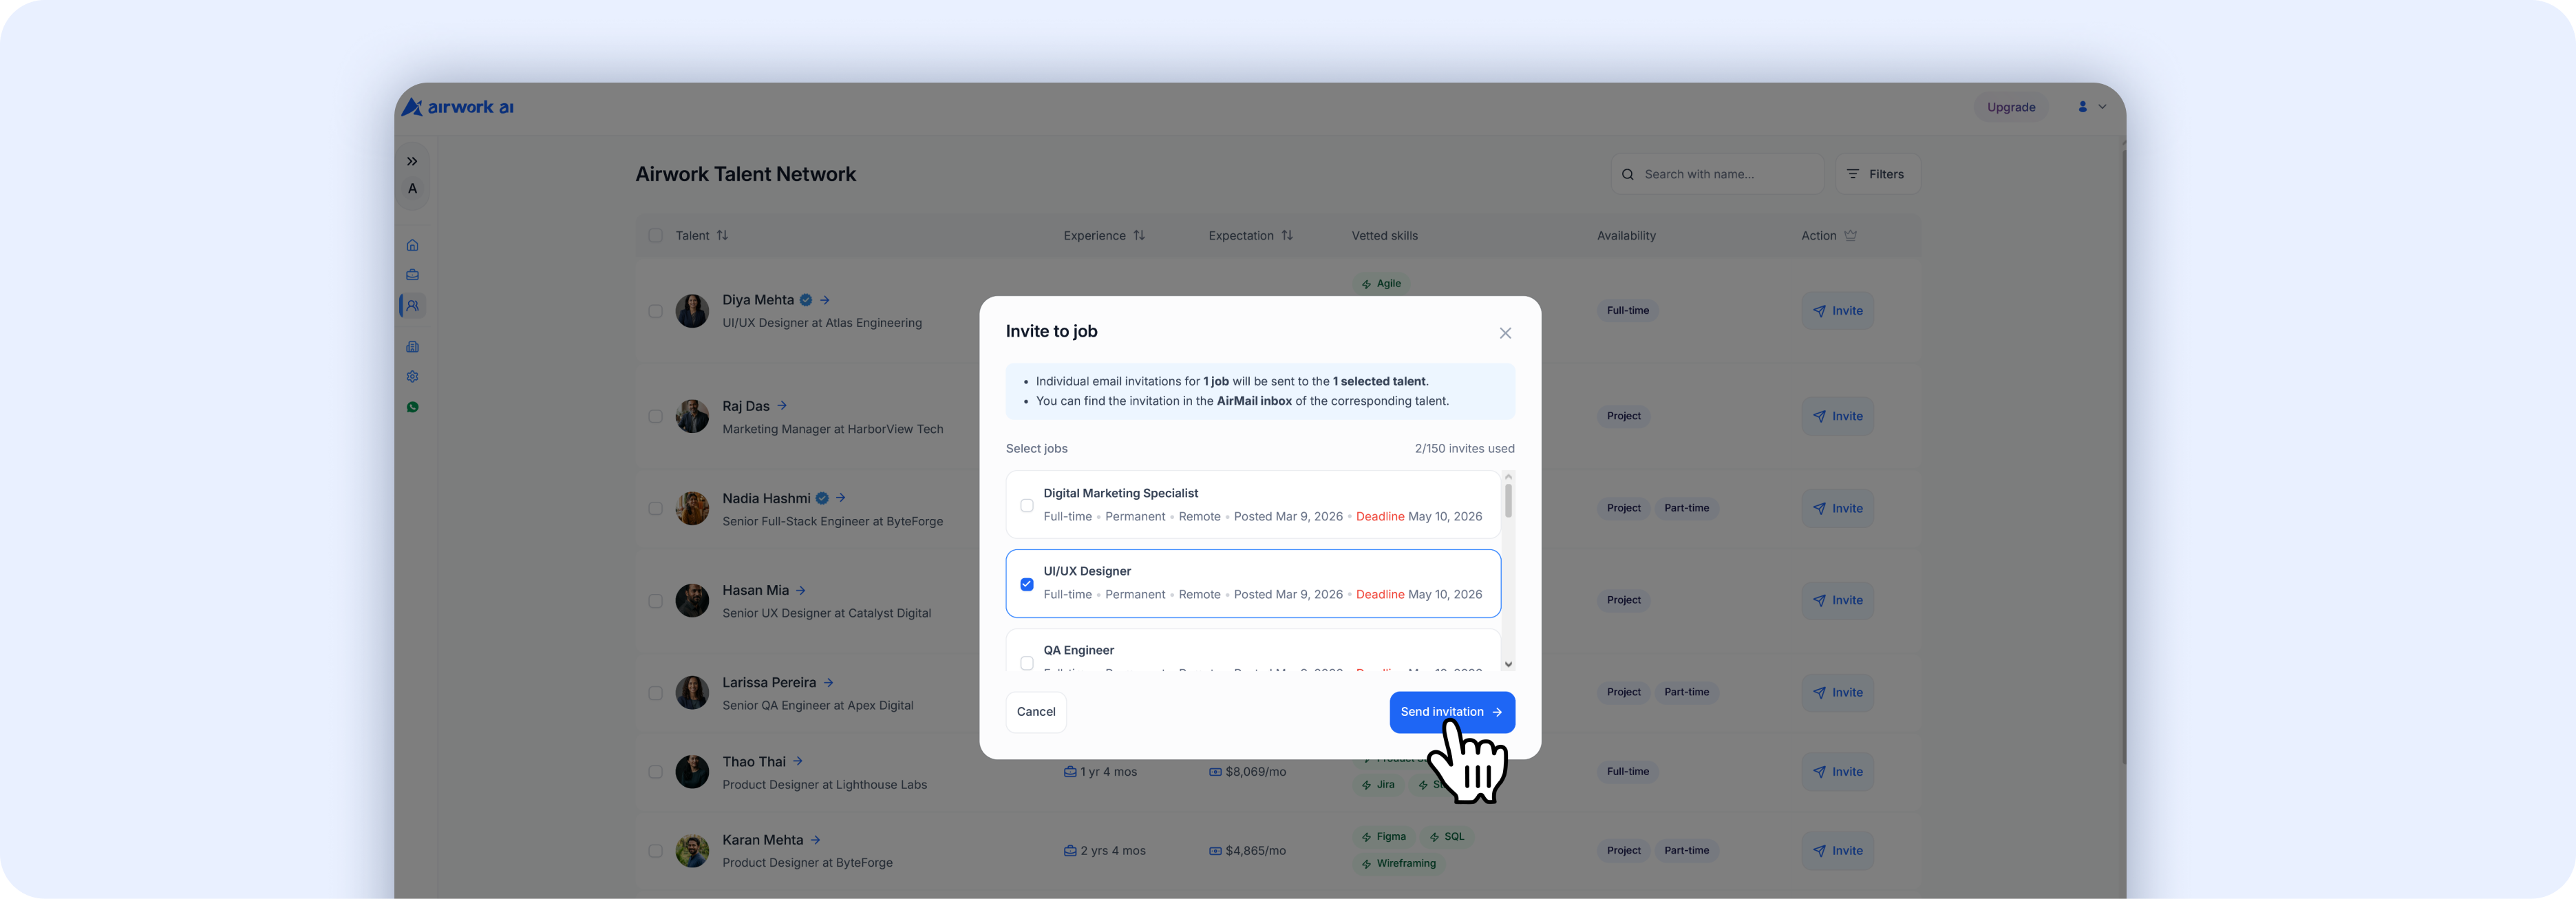Check the QA Engineer job

tap(1027, 663)
